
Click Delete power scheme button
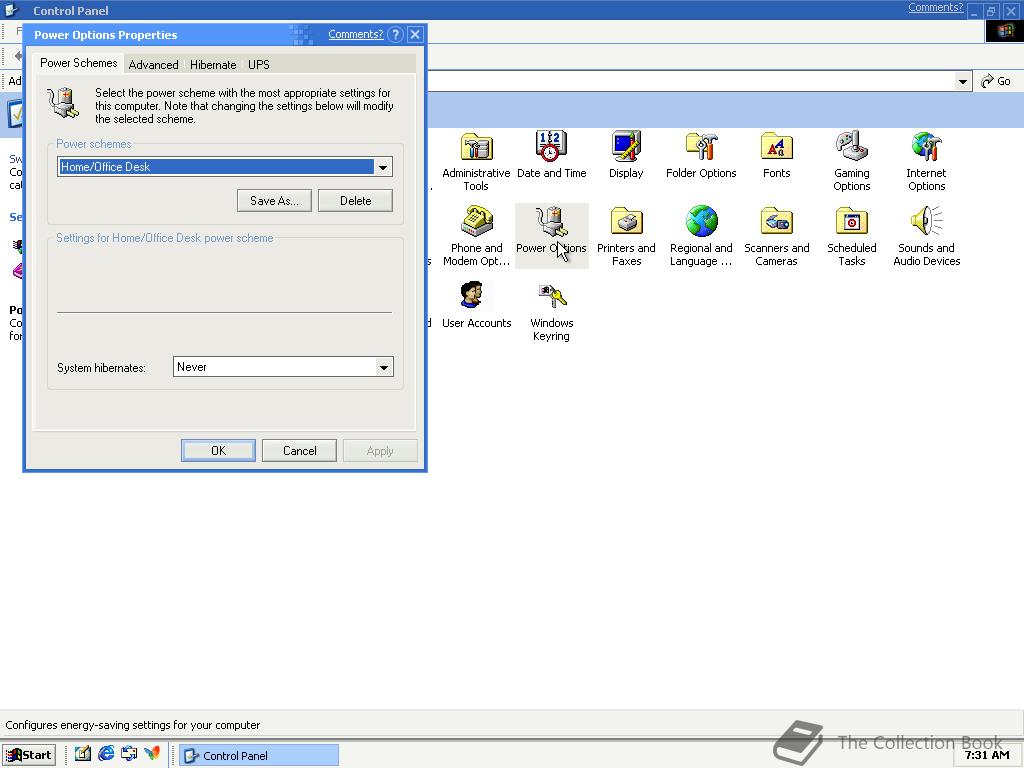[355, 200]
